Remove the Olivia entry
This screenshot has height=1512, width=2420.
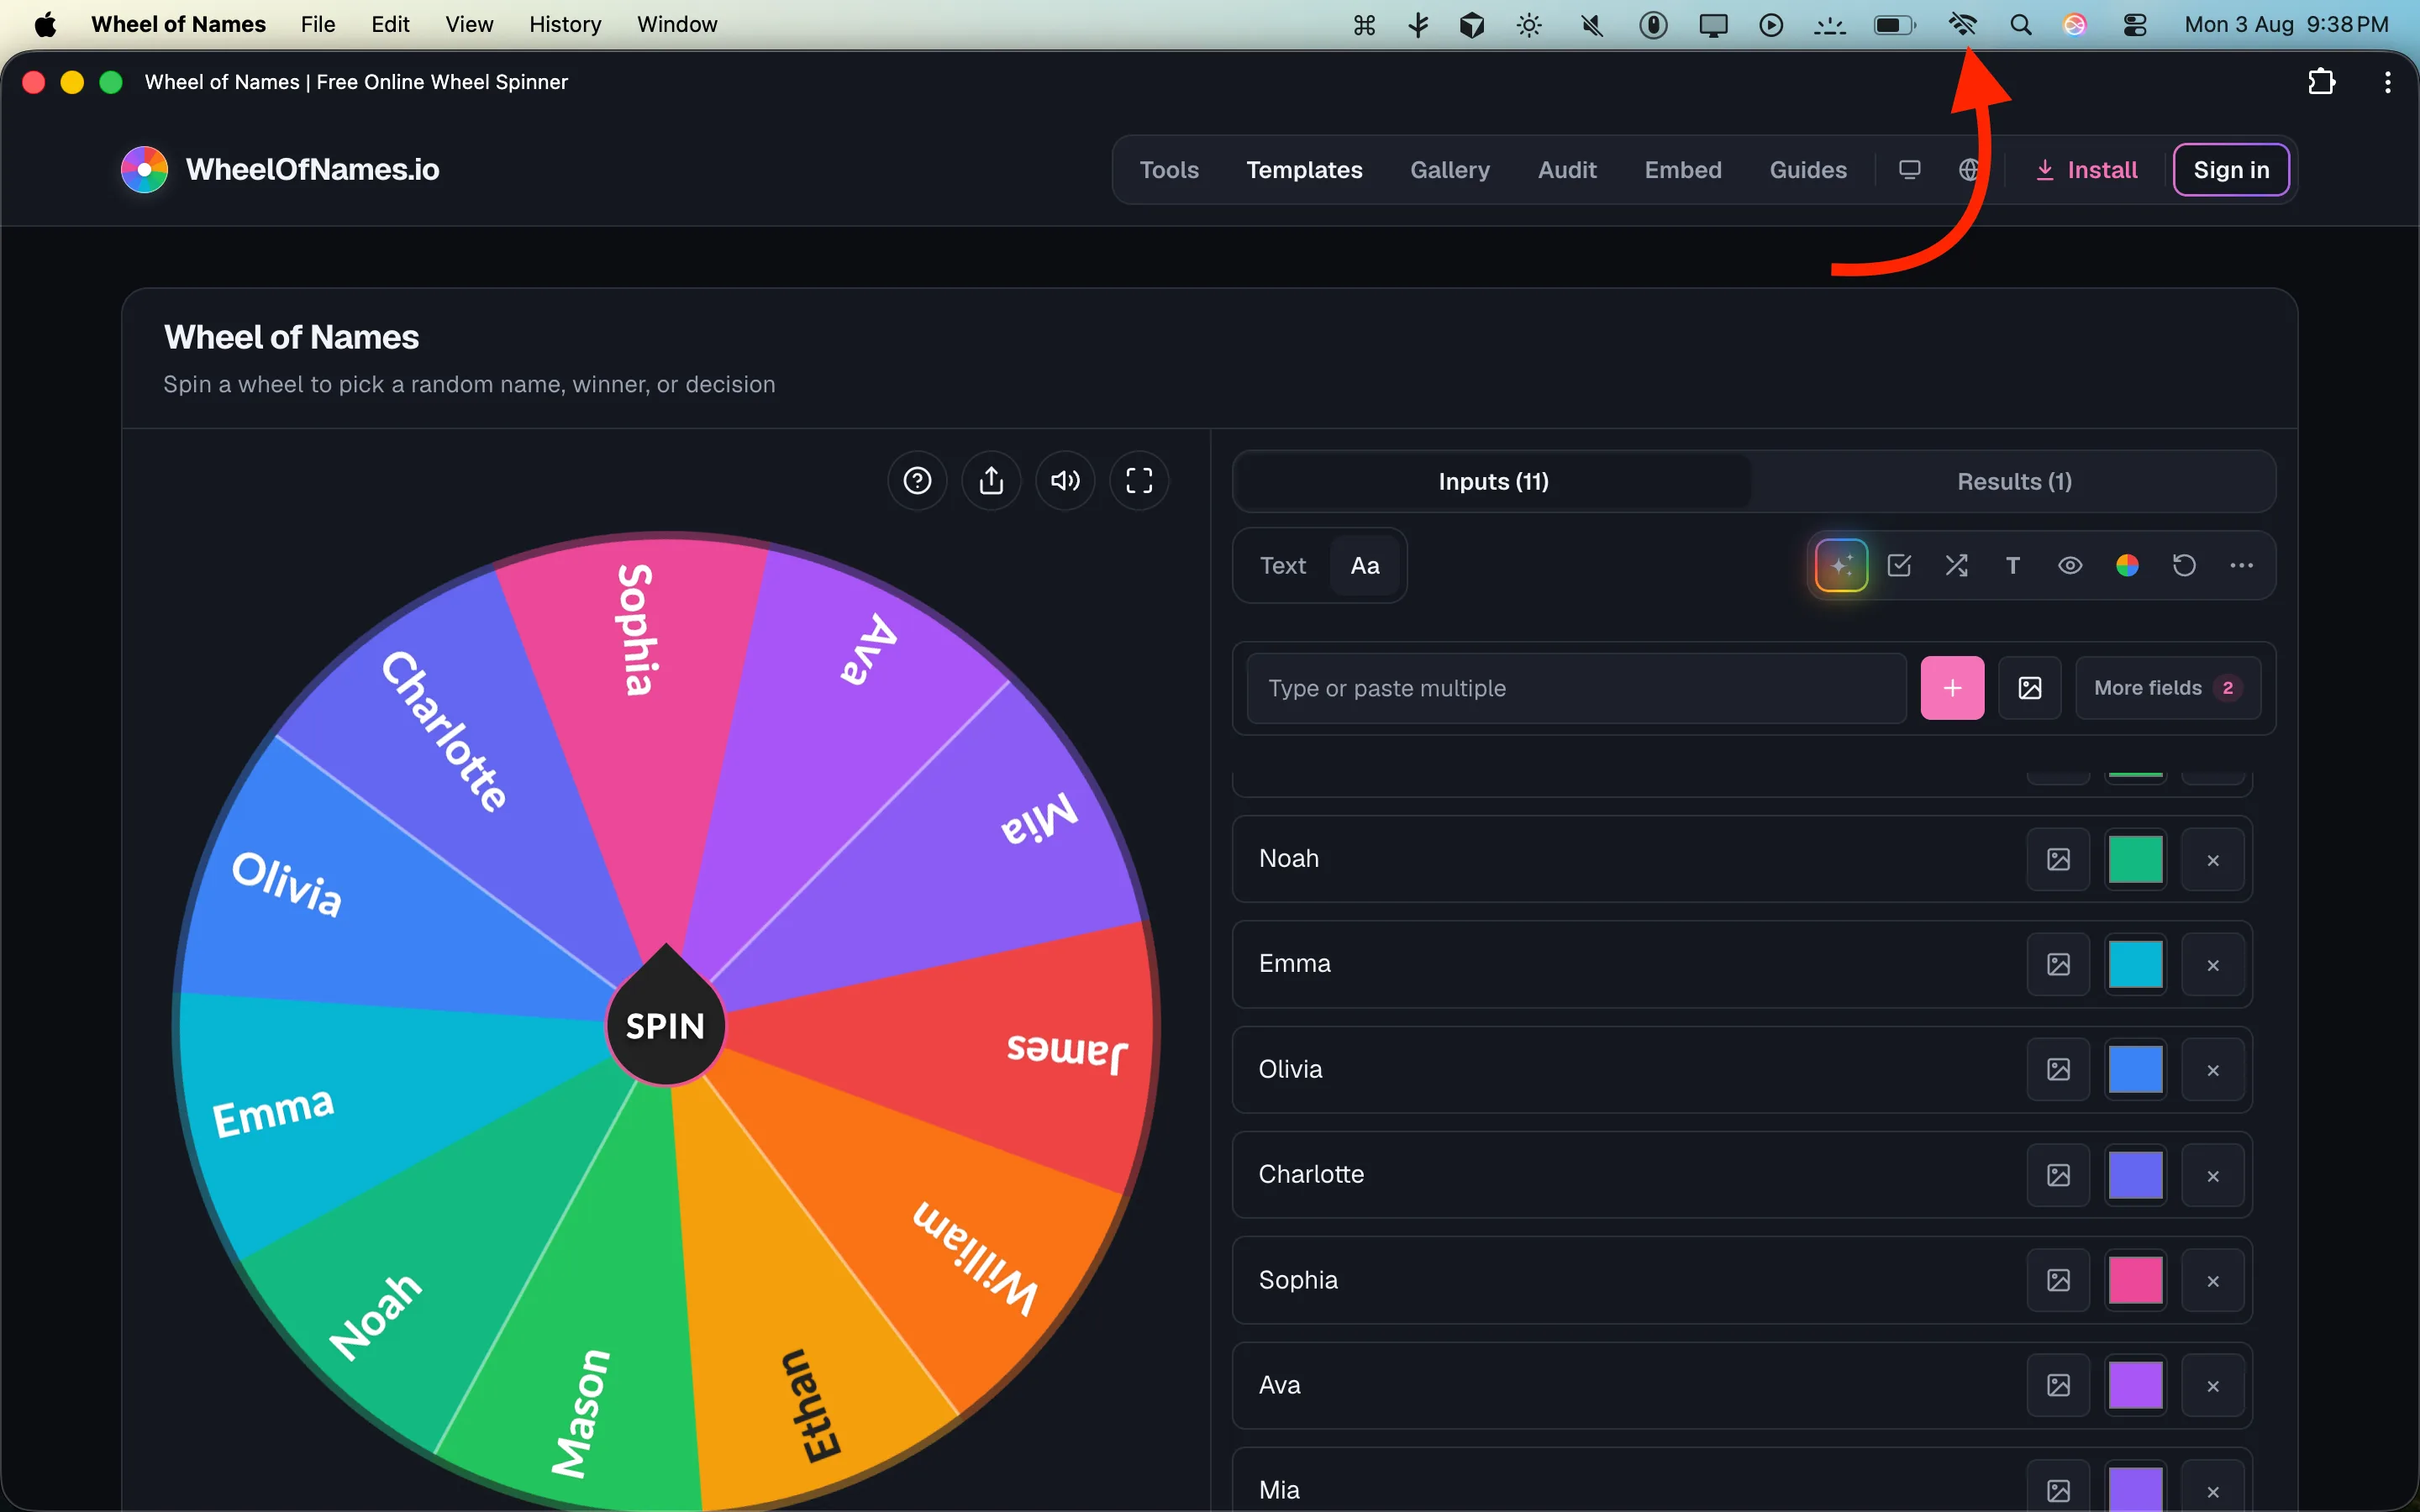coord(2212,1070)
